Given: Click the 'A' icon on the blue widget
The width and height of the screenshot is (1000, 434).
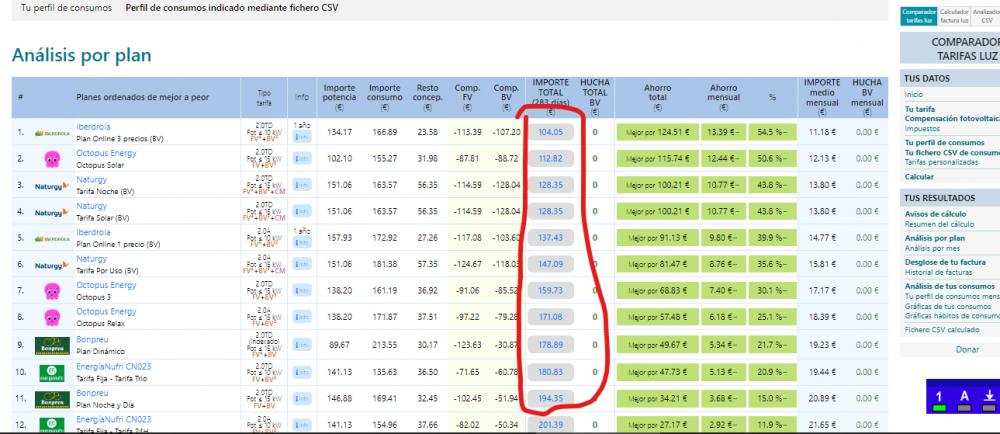Looking at the screenshot, I should 964,396.
